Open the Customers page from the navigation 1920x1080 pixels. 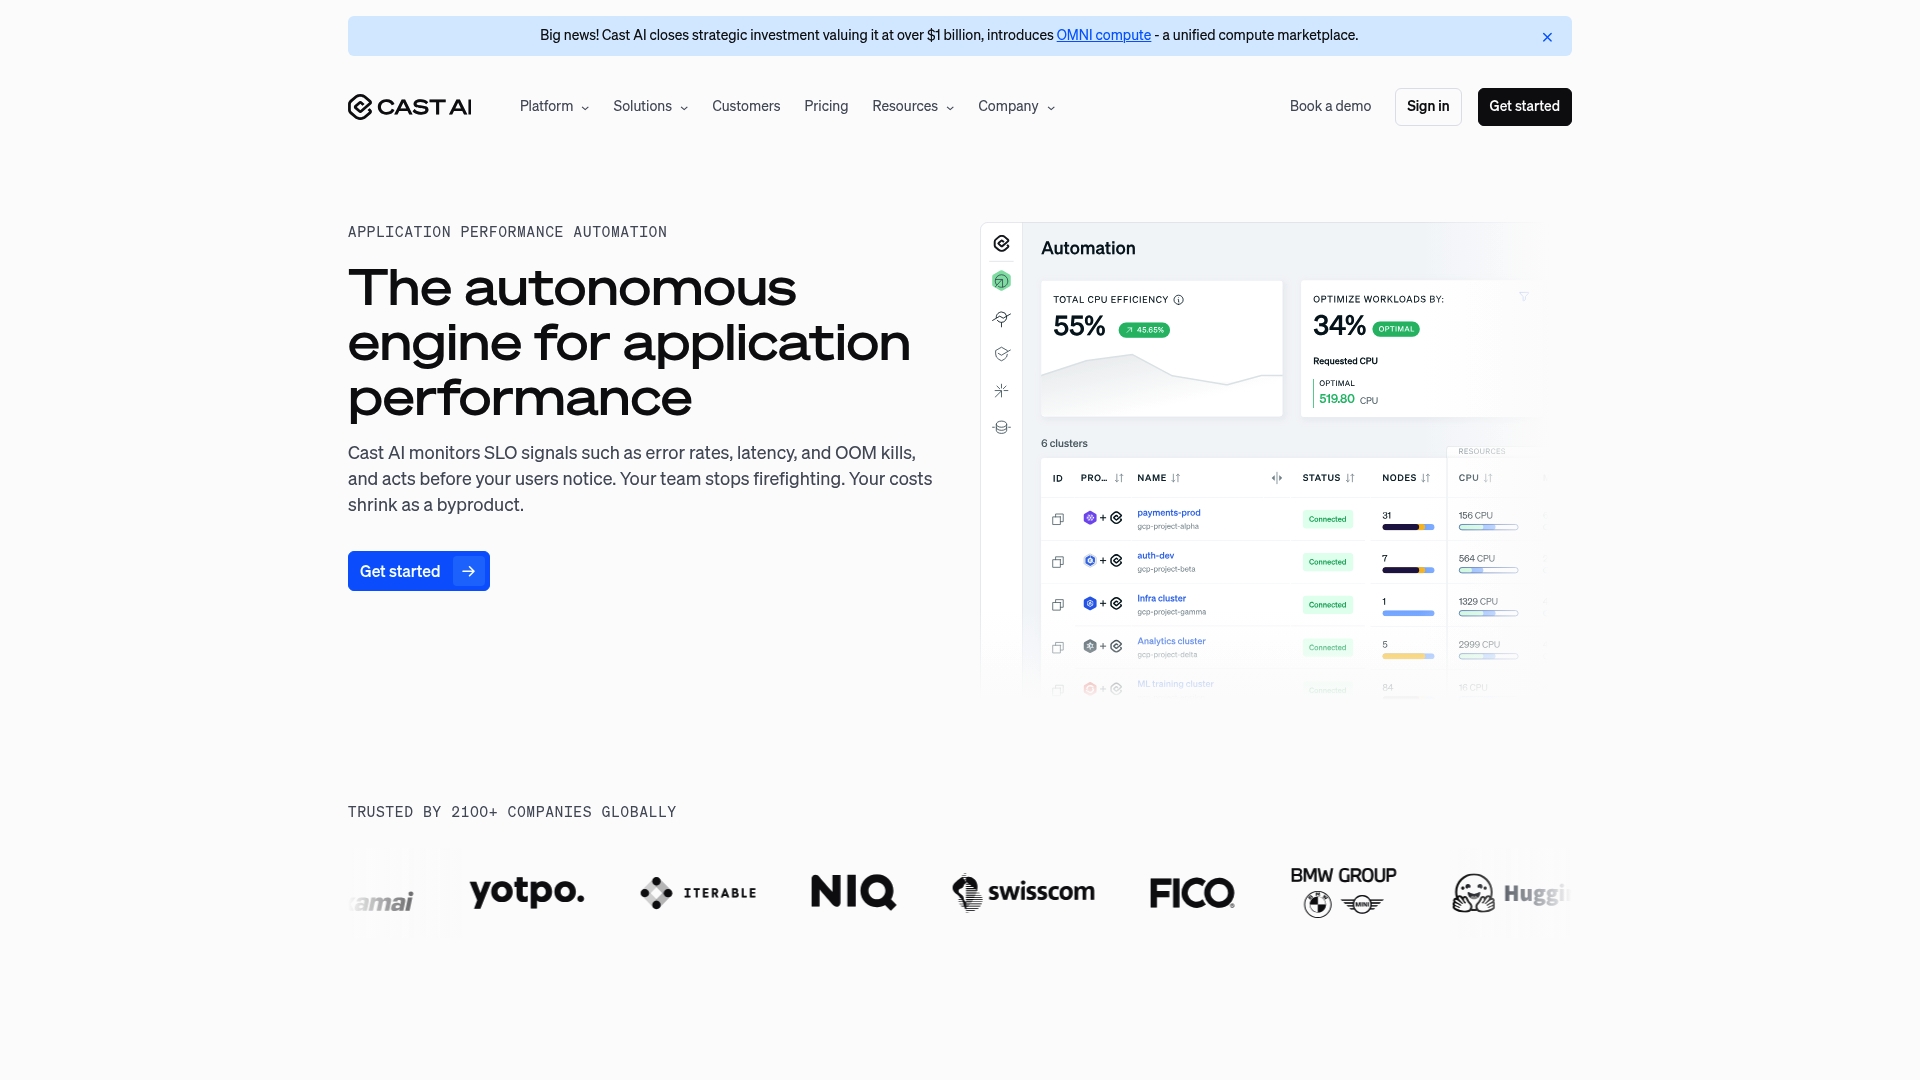[745, 106]
